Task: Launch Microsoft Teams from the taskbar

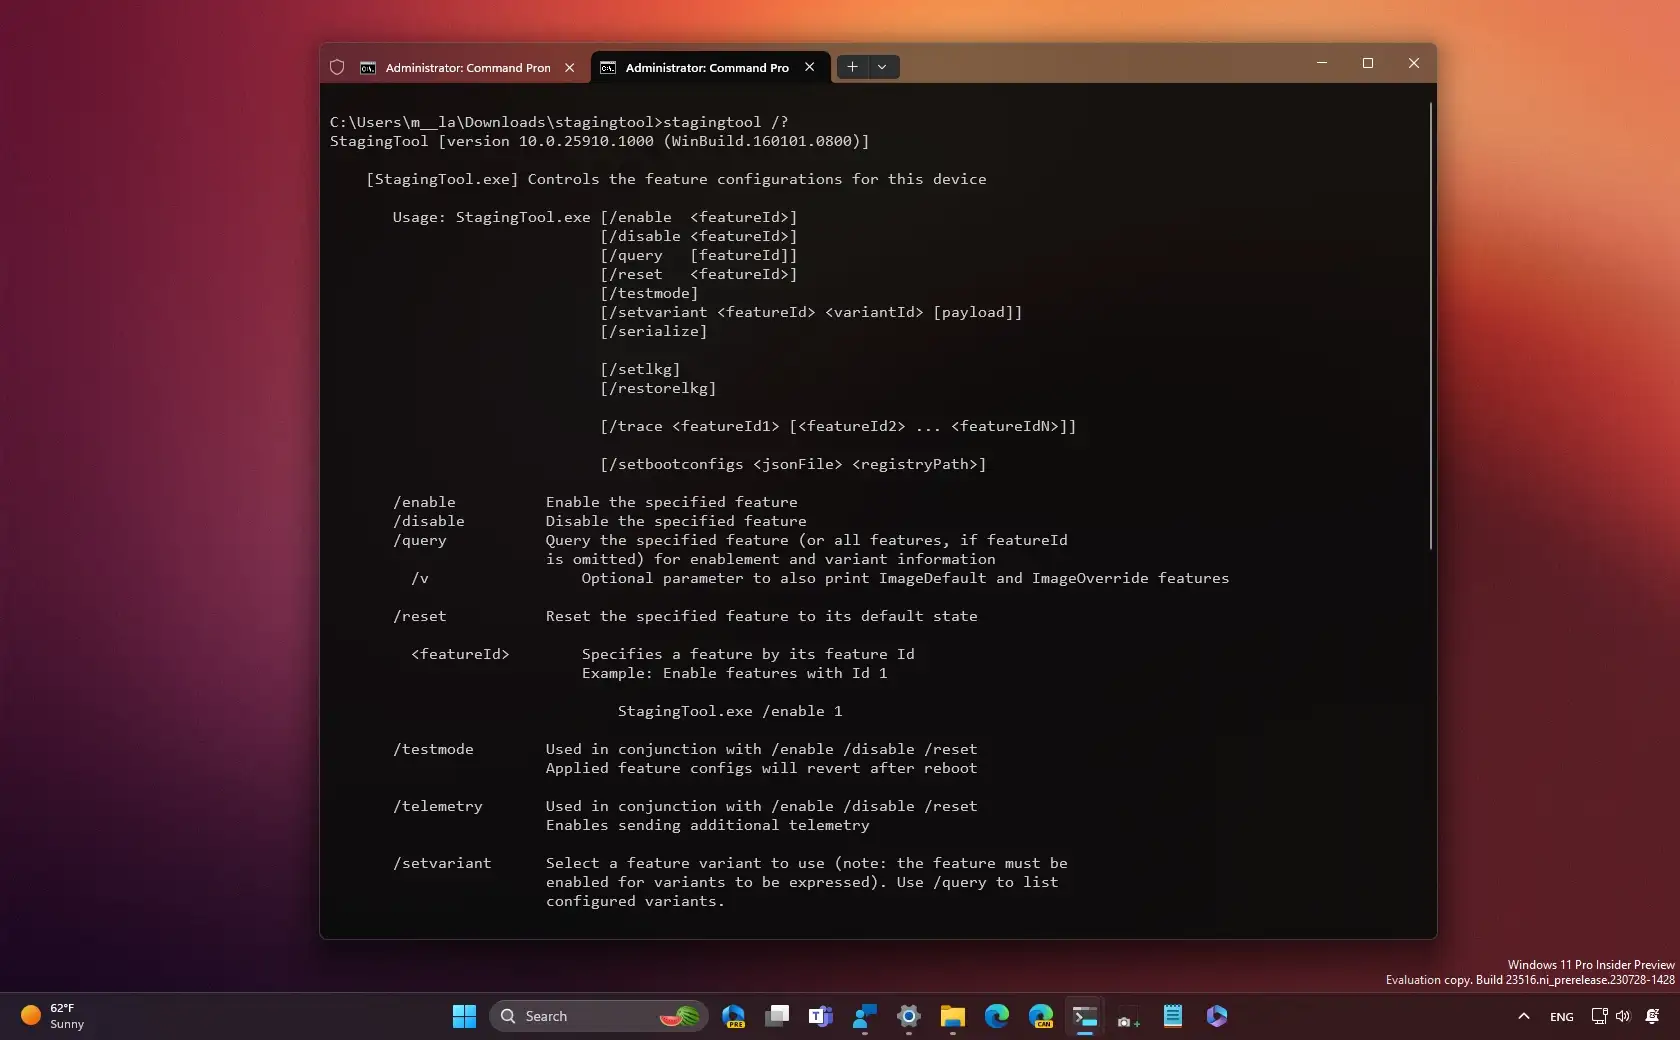Action: (x=821, y=1016)
